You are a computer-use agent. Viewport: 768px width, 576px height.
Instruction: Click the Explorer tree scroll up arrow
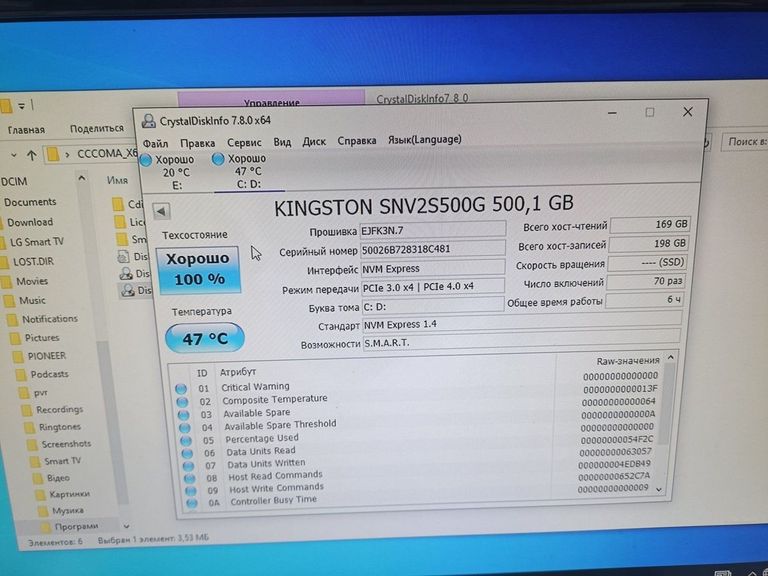[82, 178]
